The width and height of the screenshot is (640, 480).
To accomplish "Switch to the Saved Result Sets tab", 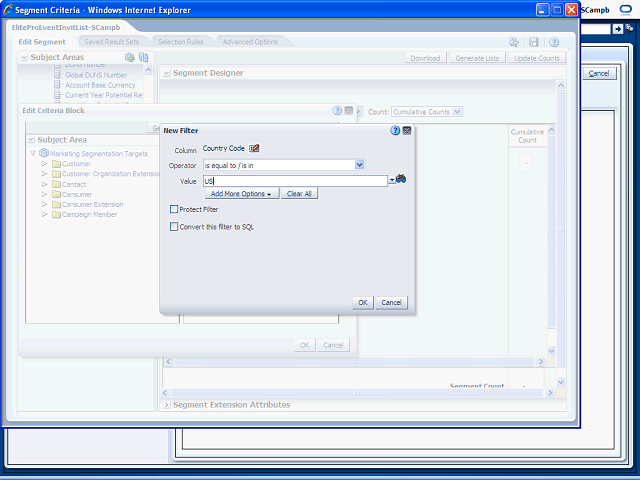I will click(111, 42).
